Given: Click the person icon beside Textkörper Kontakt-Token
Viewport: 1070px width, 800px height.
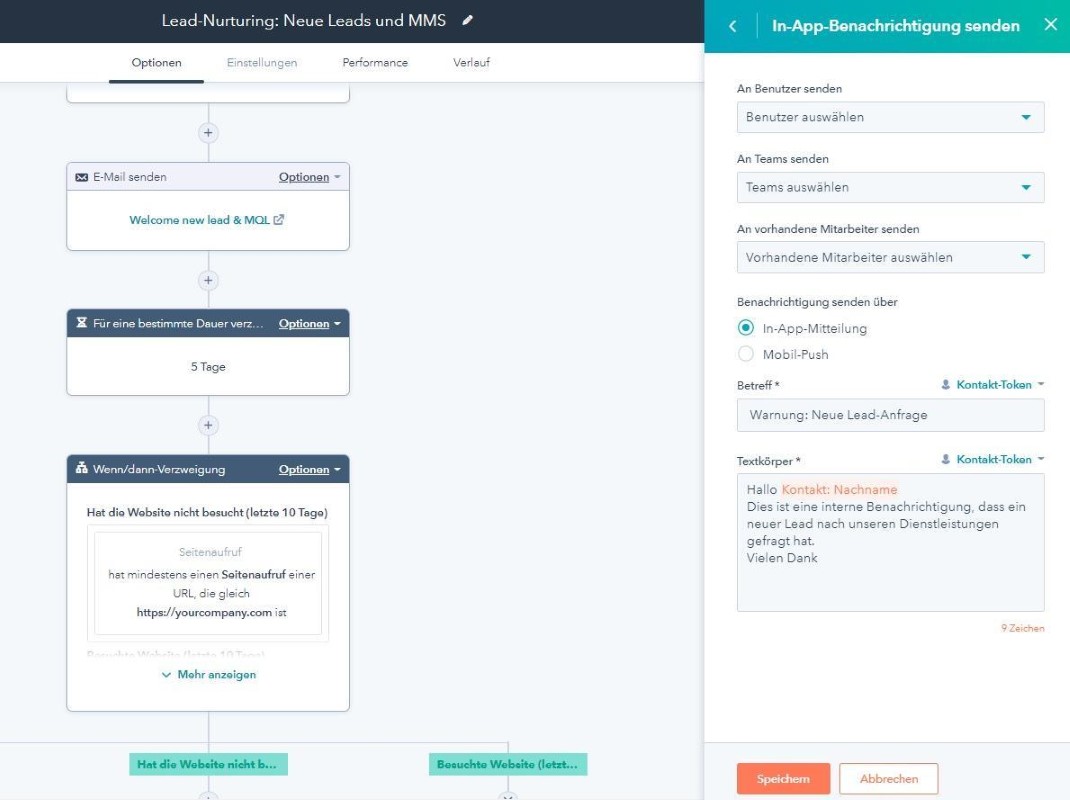Looking at the screenshot, I should click(946, 459).
